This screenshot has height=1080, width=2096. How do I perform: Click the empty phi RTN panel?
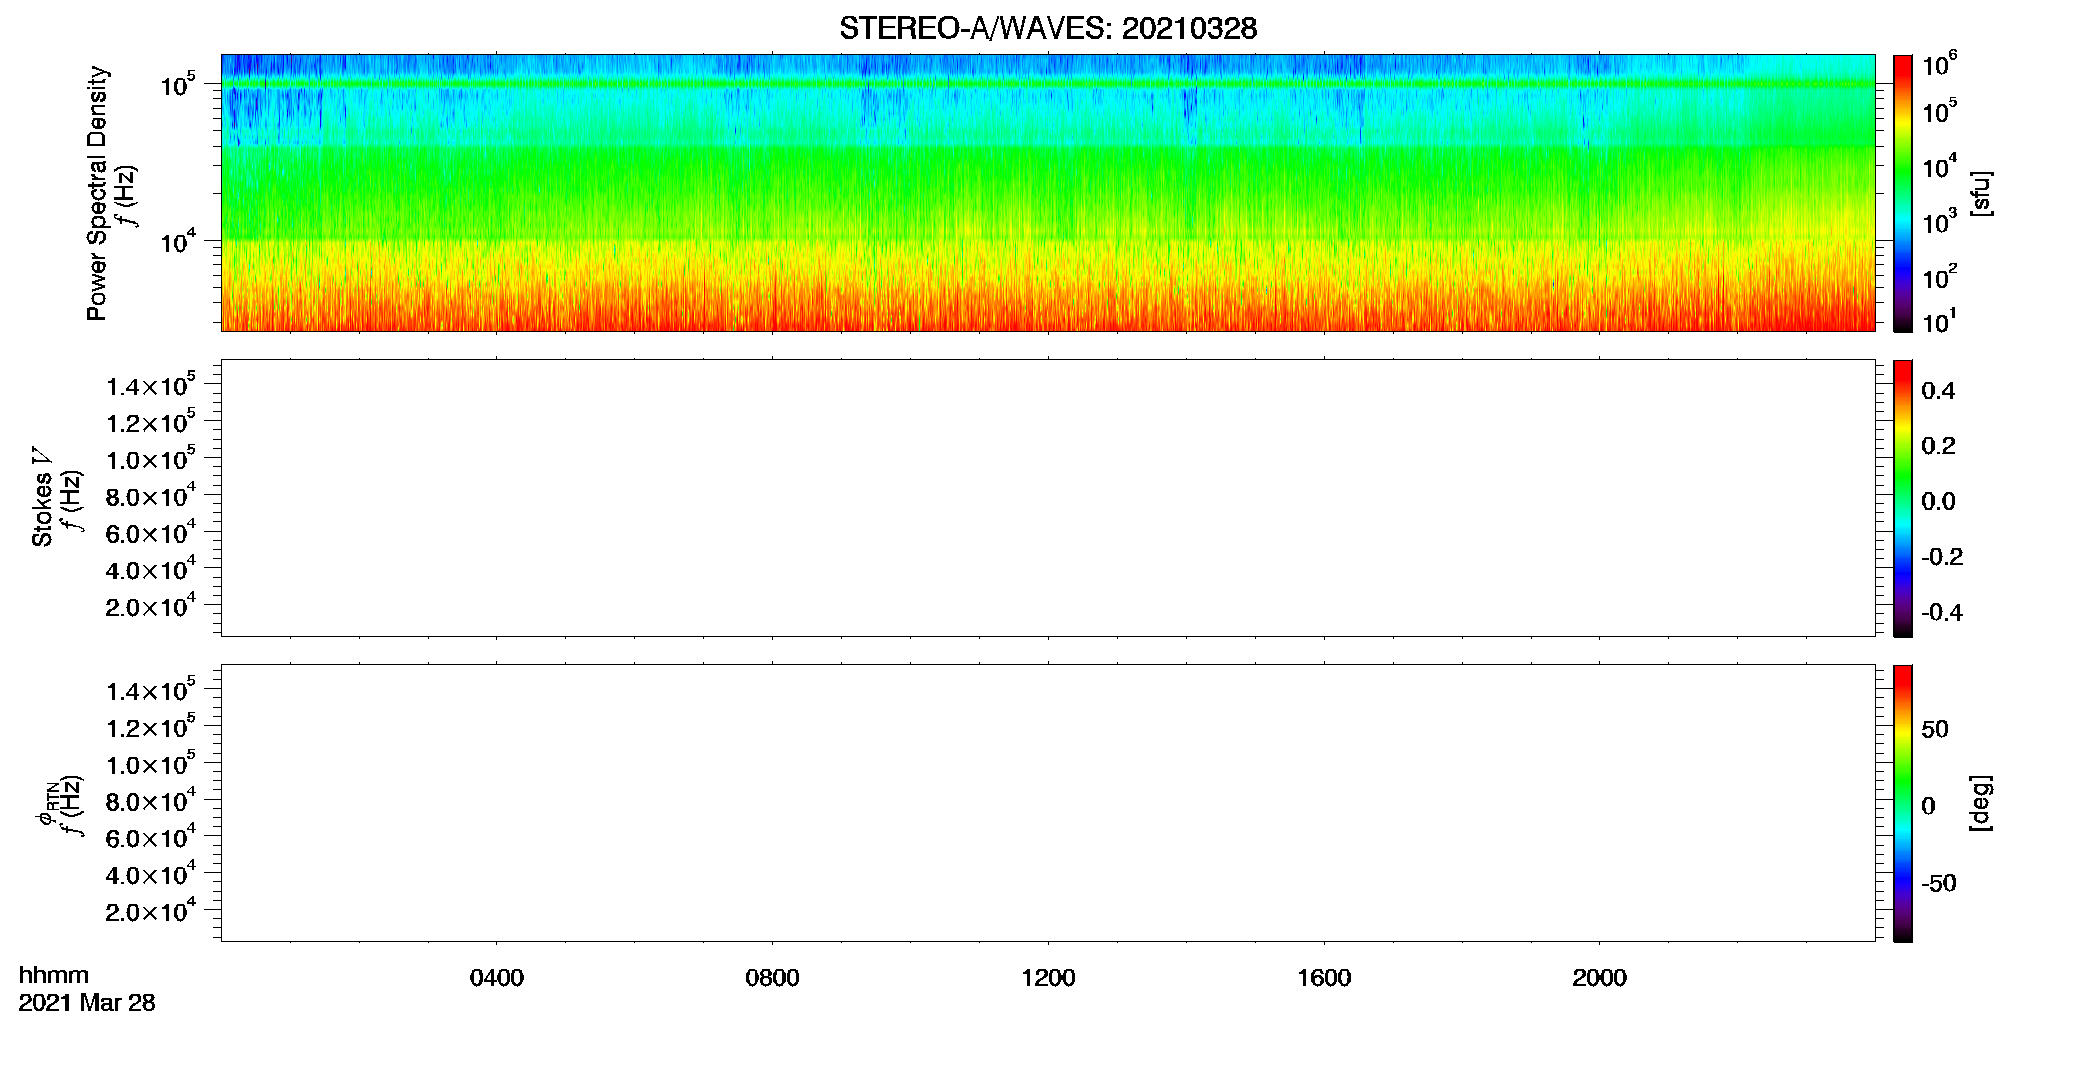(x=1048, y=802)
